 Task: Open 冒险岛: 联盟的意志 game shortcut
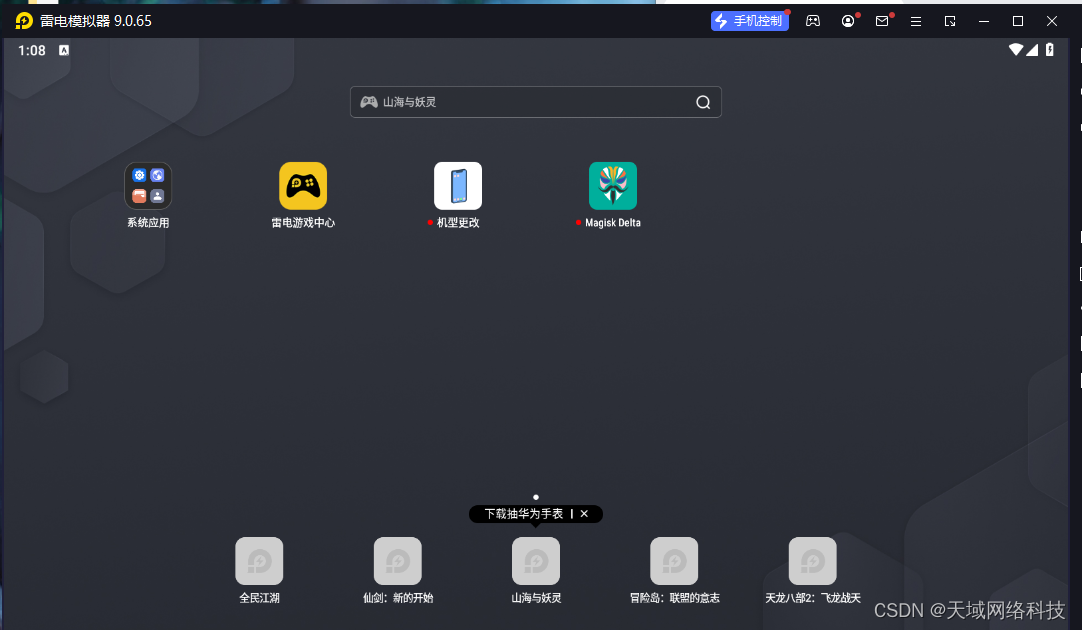pos(674,561)
